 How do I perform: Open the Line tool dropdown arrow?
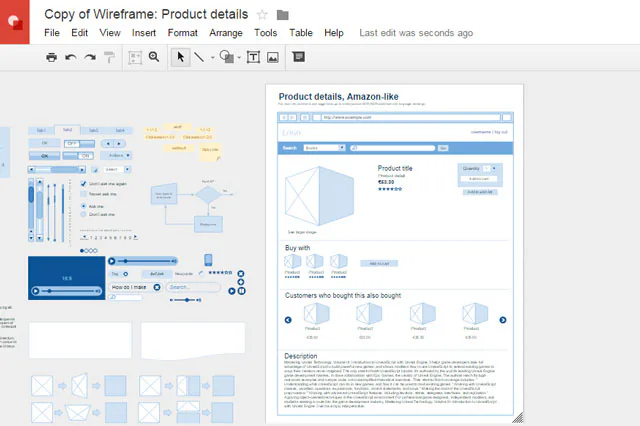coord(213,58)
